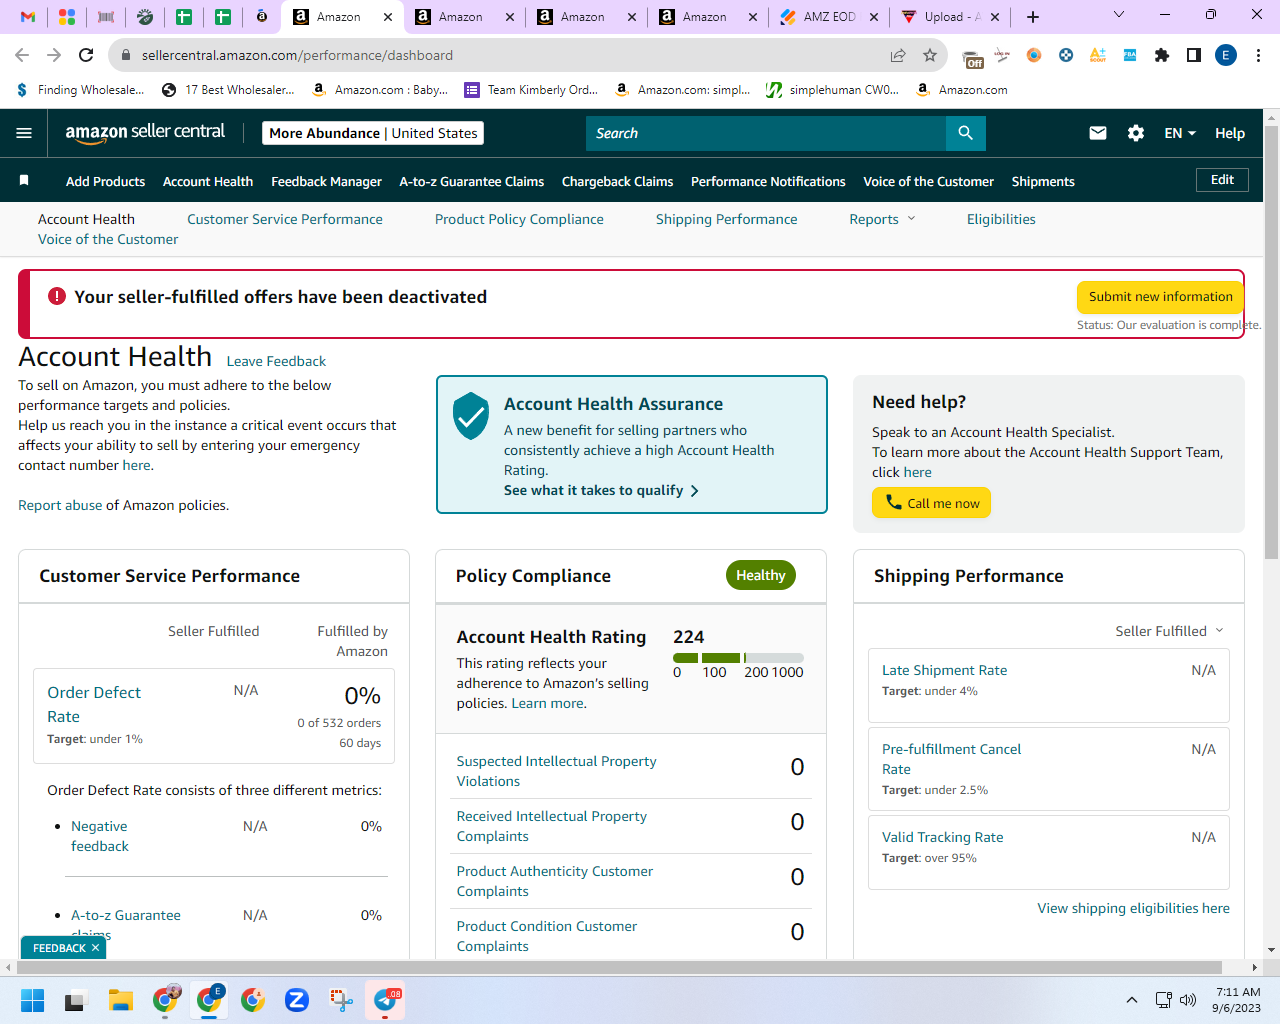1280x1024 pixels.
Task: Open the Eligibilities tab
Action: [1001, 219]
